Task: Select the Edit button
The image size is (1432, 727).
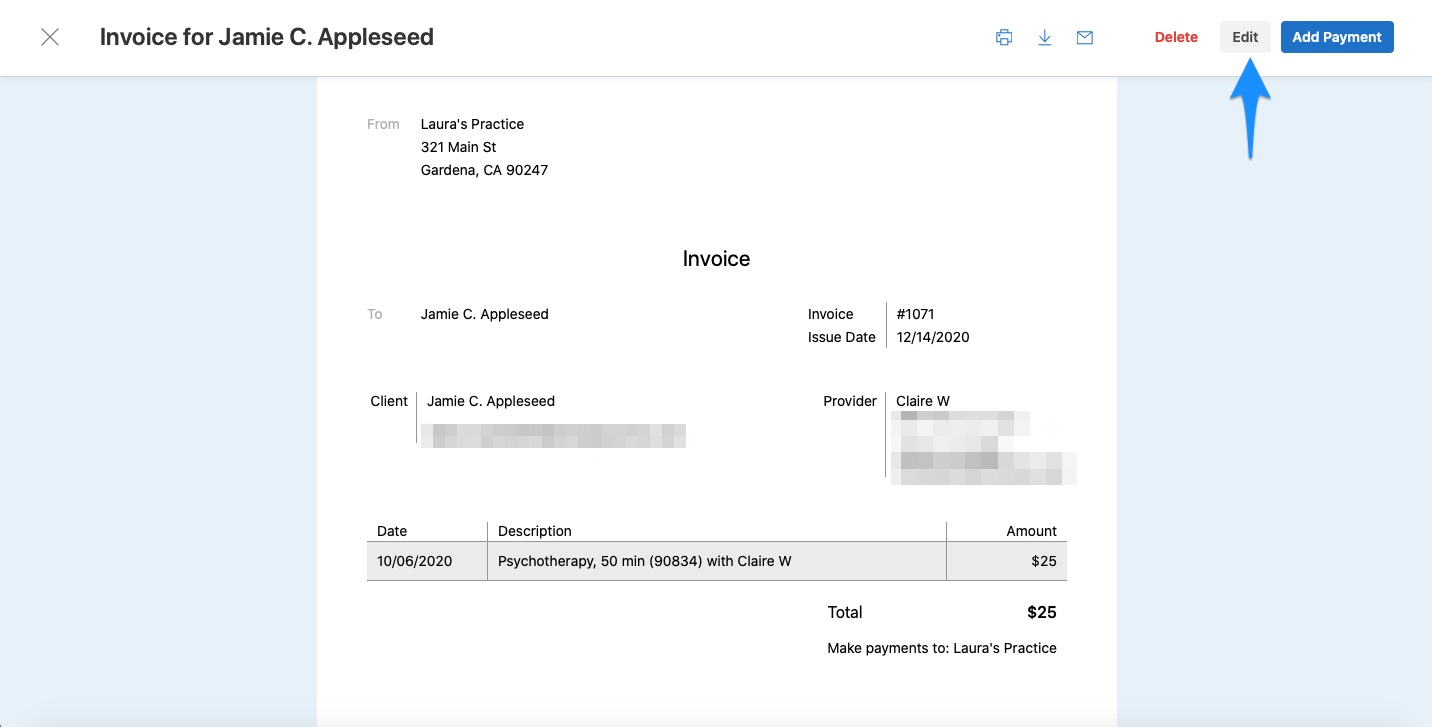Action: tap(1244, 36)
